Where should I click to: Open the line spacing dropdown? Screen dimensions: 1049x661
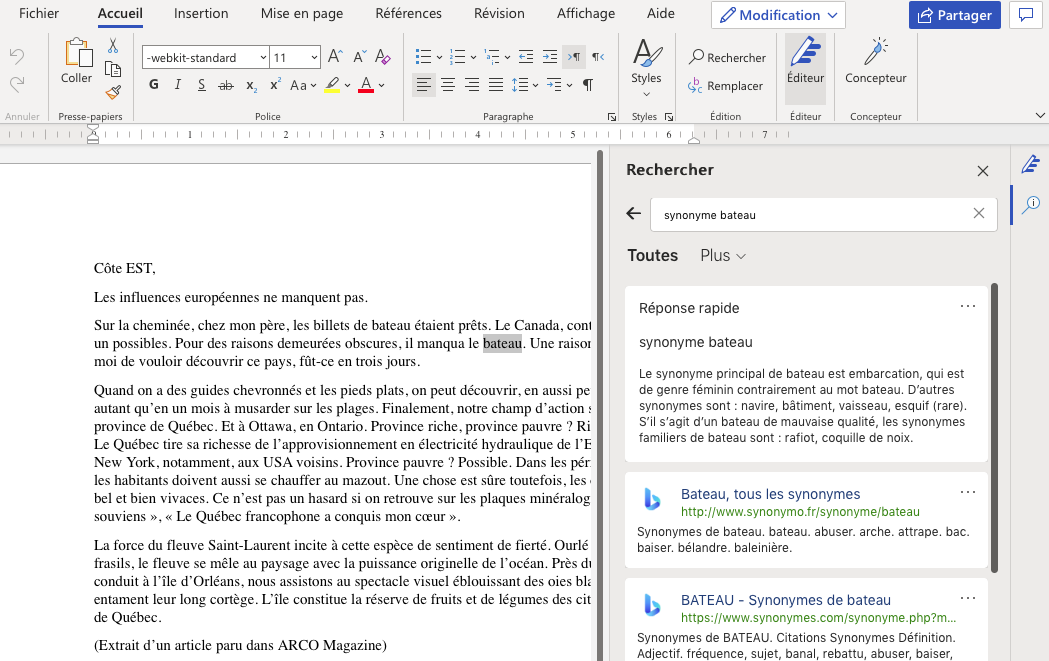click(537, 86)
